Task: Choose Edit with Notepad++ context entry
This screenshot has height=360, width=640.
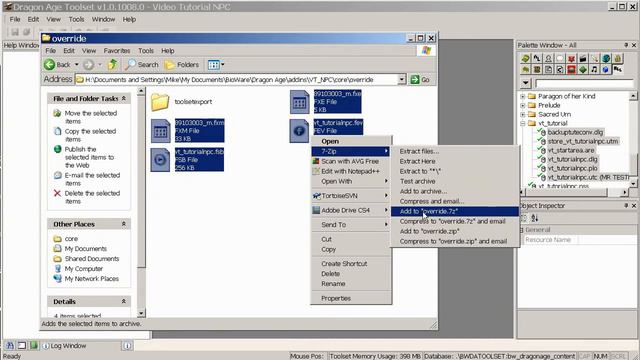Action: pos(351,171)
